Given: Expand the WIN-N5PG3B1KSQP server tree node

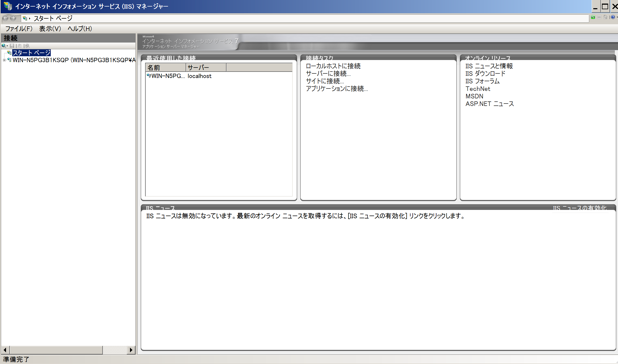Looking at the screenshot, I should [4, 60].
